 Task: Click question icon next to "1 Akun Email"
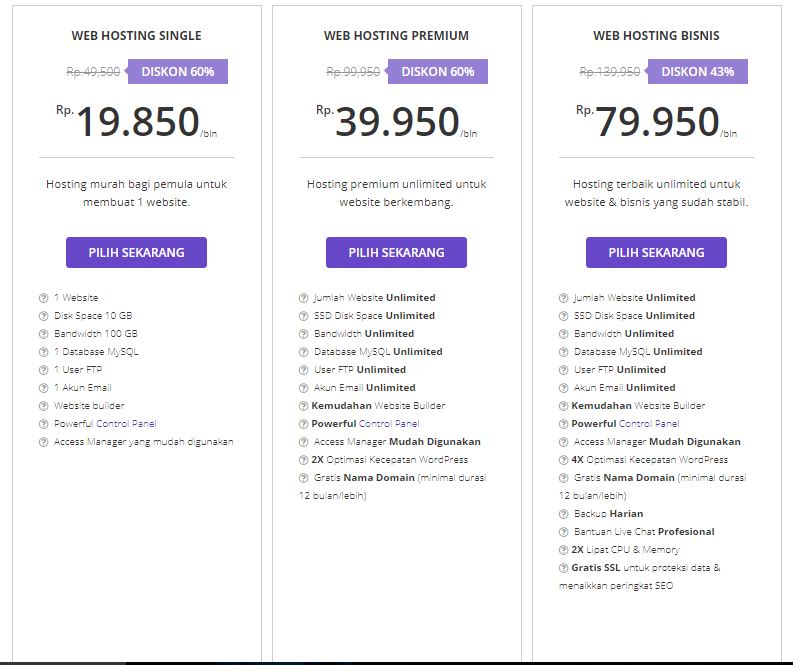pos(43,388)
